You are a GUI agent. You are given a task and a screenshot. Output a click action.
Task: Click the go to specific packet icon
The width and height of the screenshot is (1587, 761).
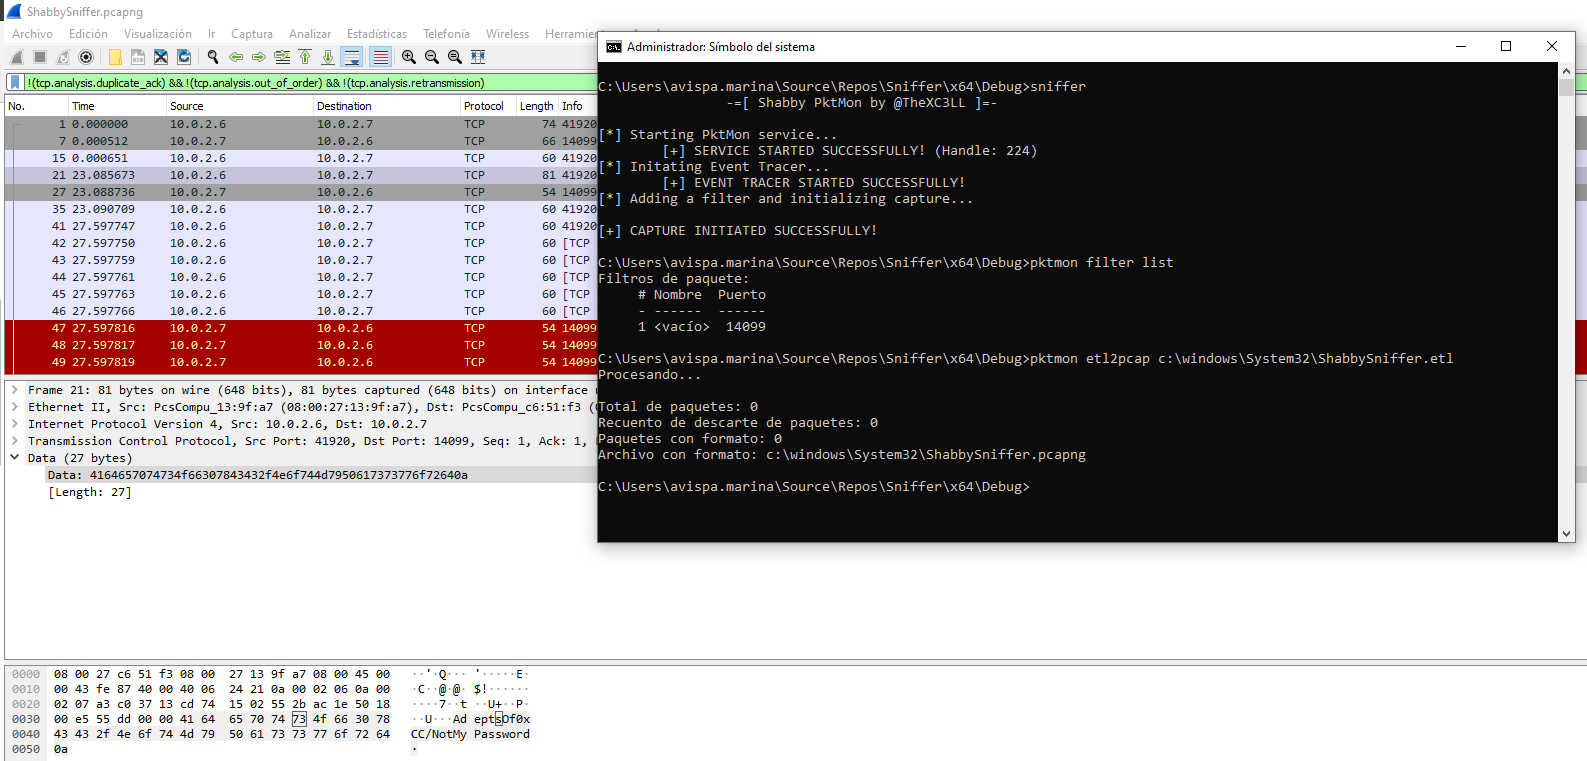(x=282, y=57)
